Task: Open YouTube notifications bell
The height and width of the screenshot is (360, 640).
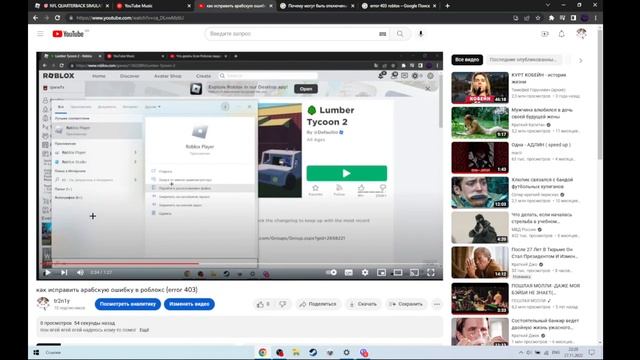Action: click(x=562, y=34)
